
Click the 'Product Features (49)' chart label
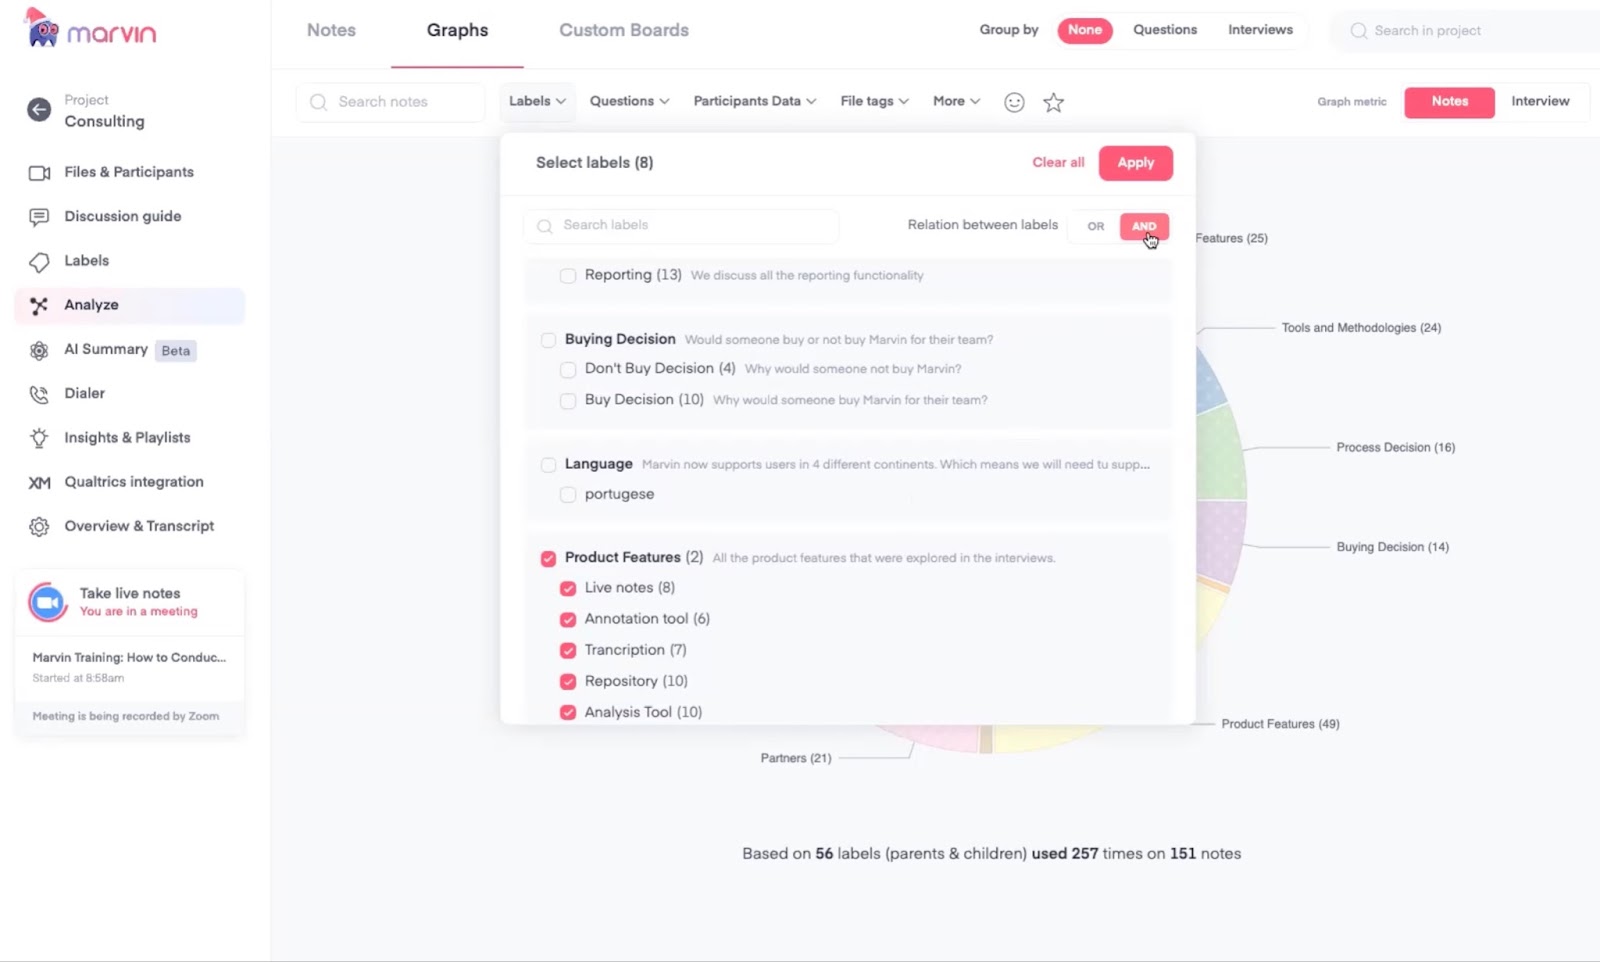coord(1280,724)
